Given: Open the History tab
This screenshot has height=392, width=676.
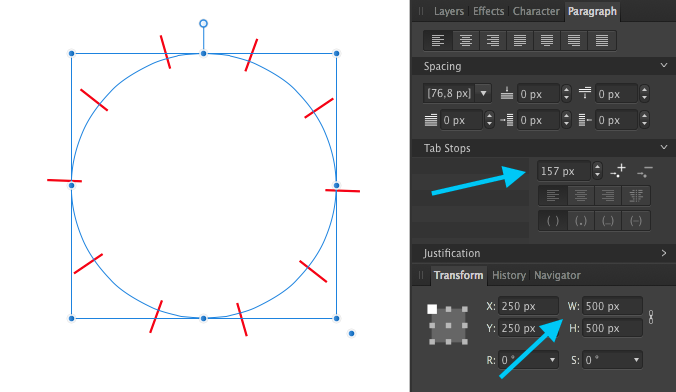Looking at the screenshot, I should [509, 275].
